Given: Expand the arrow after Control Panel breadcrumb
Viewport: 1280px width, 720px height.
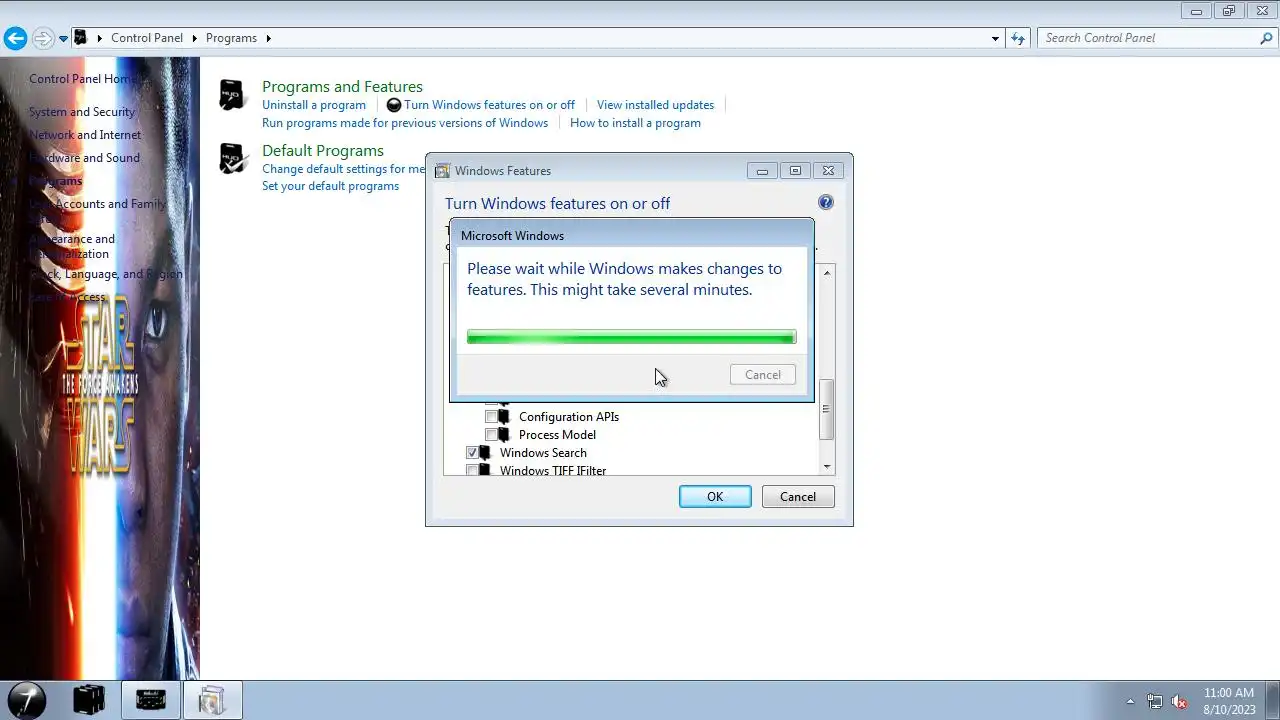Looking at the screenshot, I should (x=195, y=38).
